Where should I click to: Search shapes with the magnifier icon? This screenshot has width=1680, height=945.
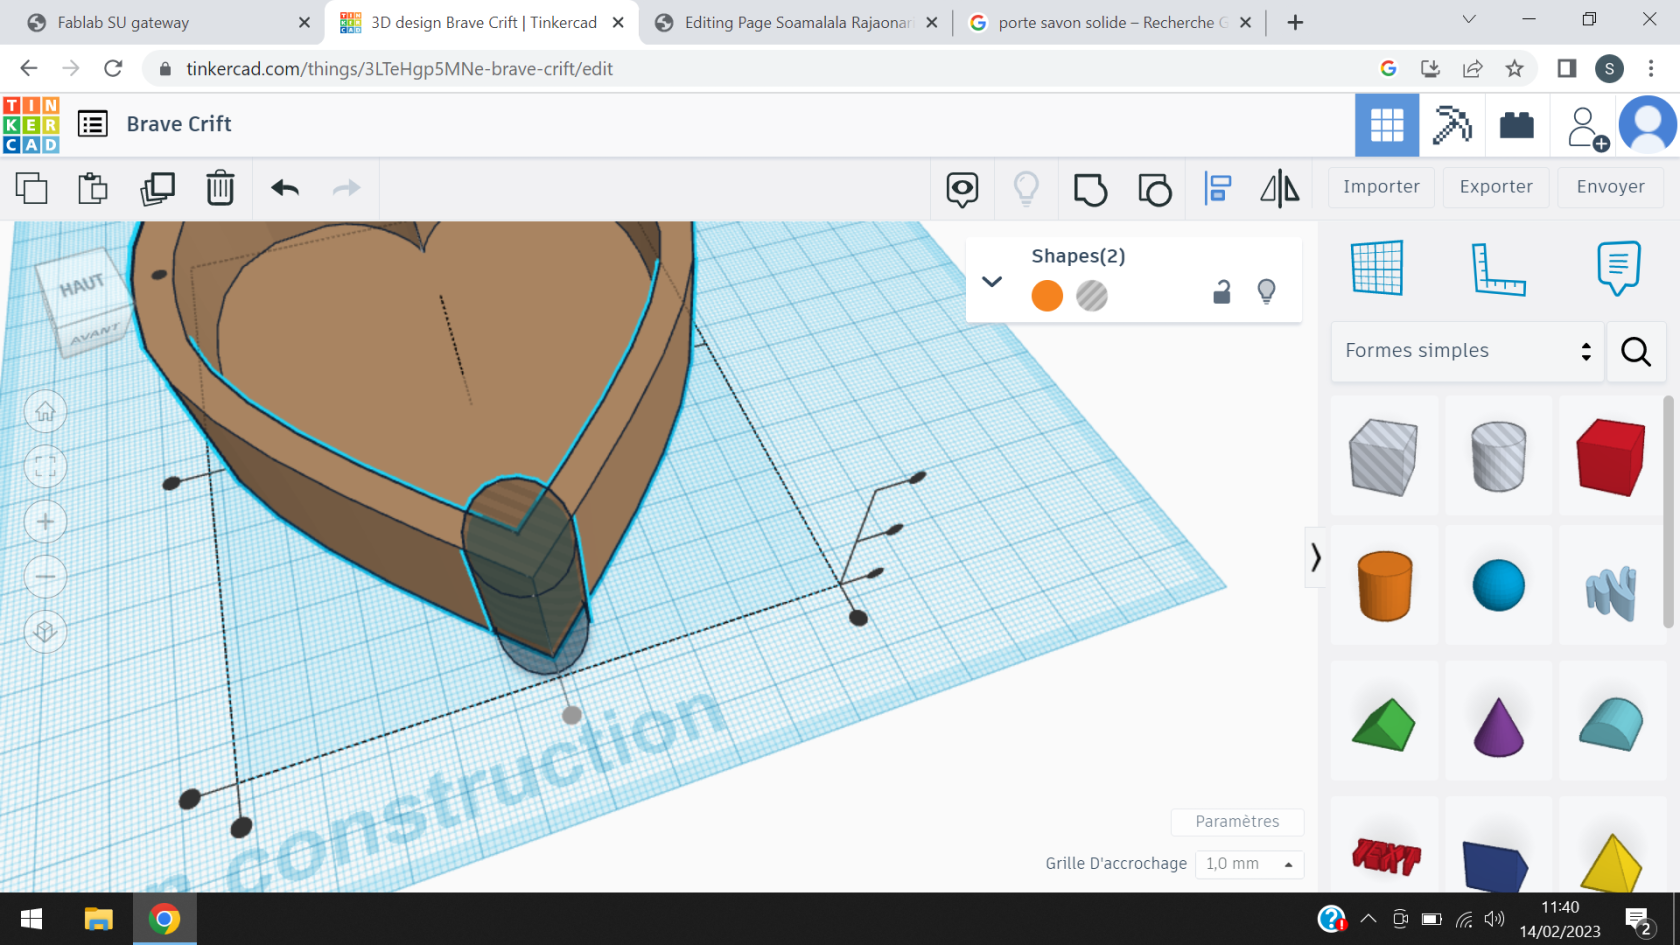tap(1636, 351)
